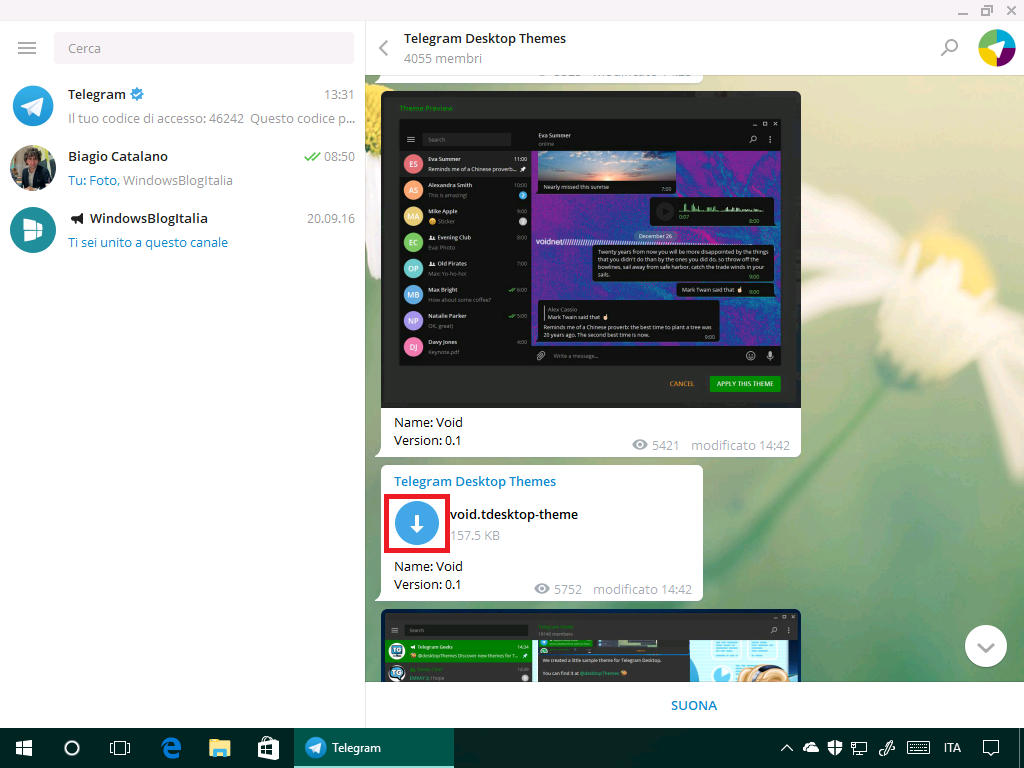1024x768 pixels.
Task: Click the Telegram chat avatar
Action: pos(33,106)
